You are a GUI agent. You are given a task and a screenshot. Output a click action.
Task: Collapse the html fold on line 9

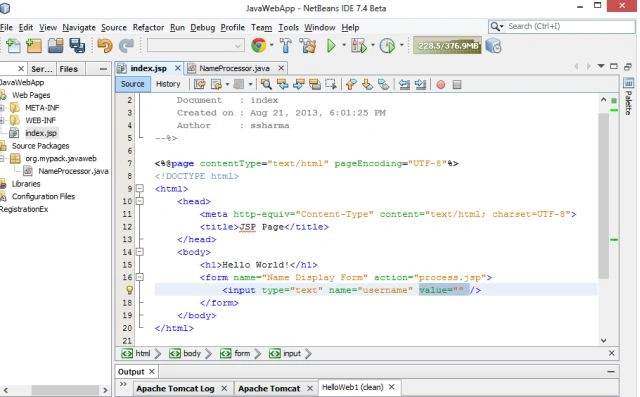[x=140, y=189]
